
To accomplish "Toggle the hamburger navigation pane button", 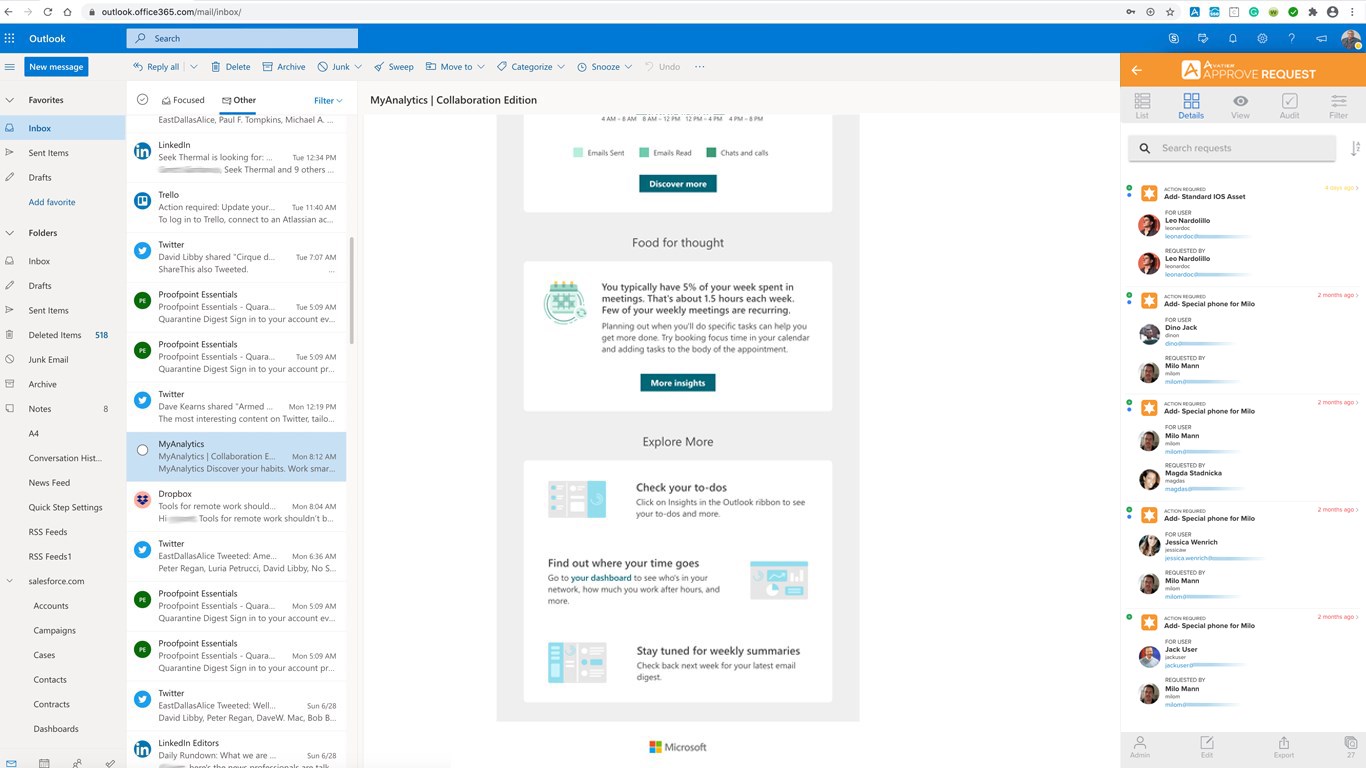I will pos(10,67).
